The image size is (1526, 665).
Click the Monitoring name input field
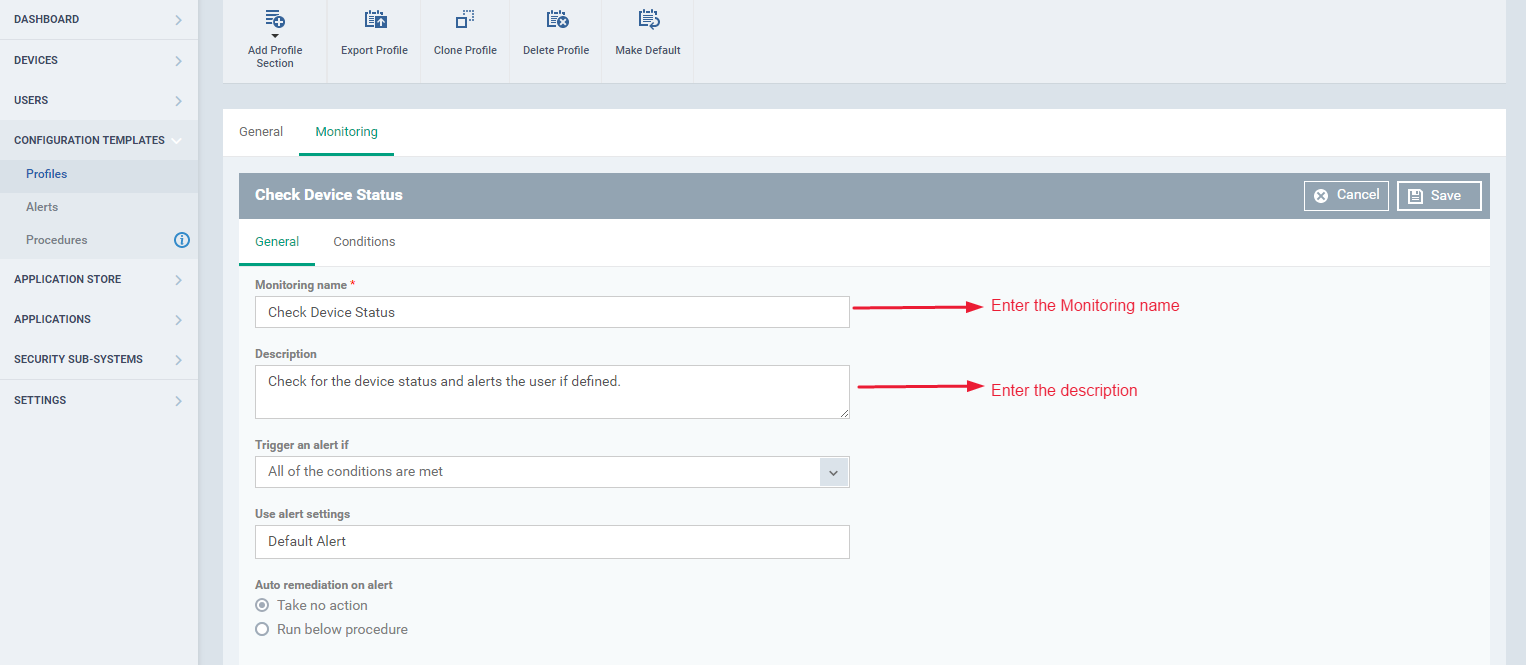(552, 312)
